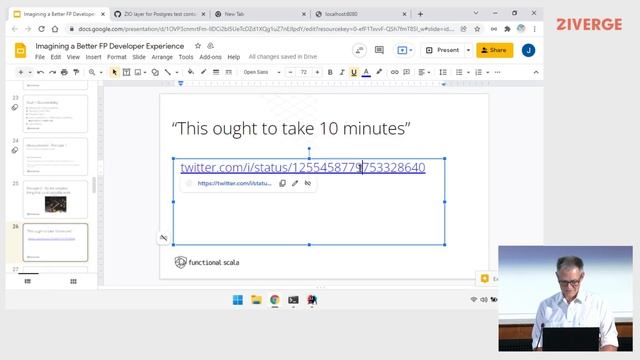Select slide 23 thumbnail

click(x=56, y=113)
